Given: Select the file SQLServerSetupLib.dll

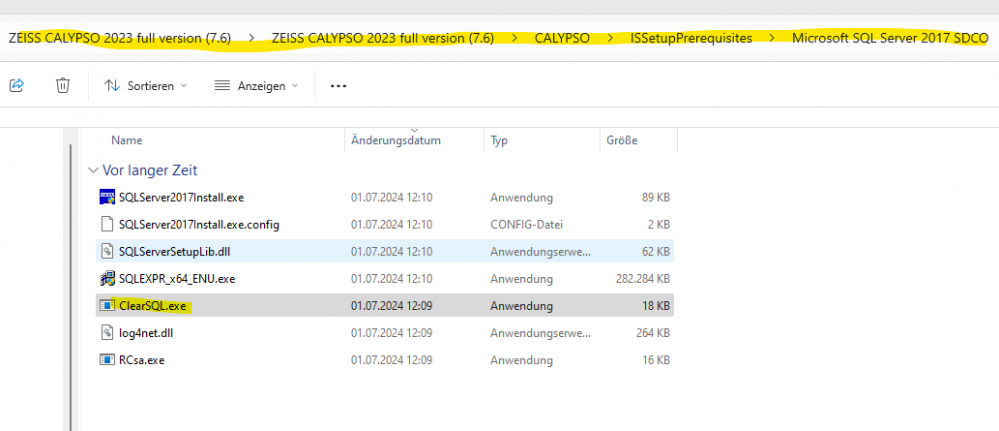Looking at the screenshot, I should (385, 251).
